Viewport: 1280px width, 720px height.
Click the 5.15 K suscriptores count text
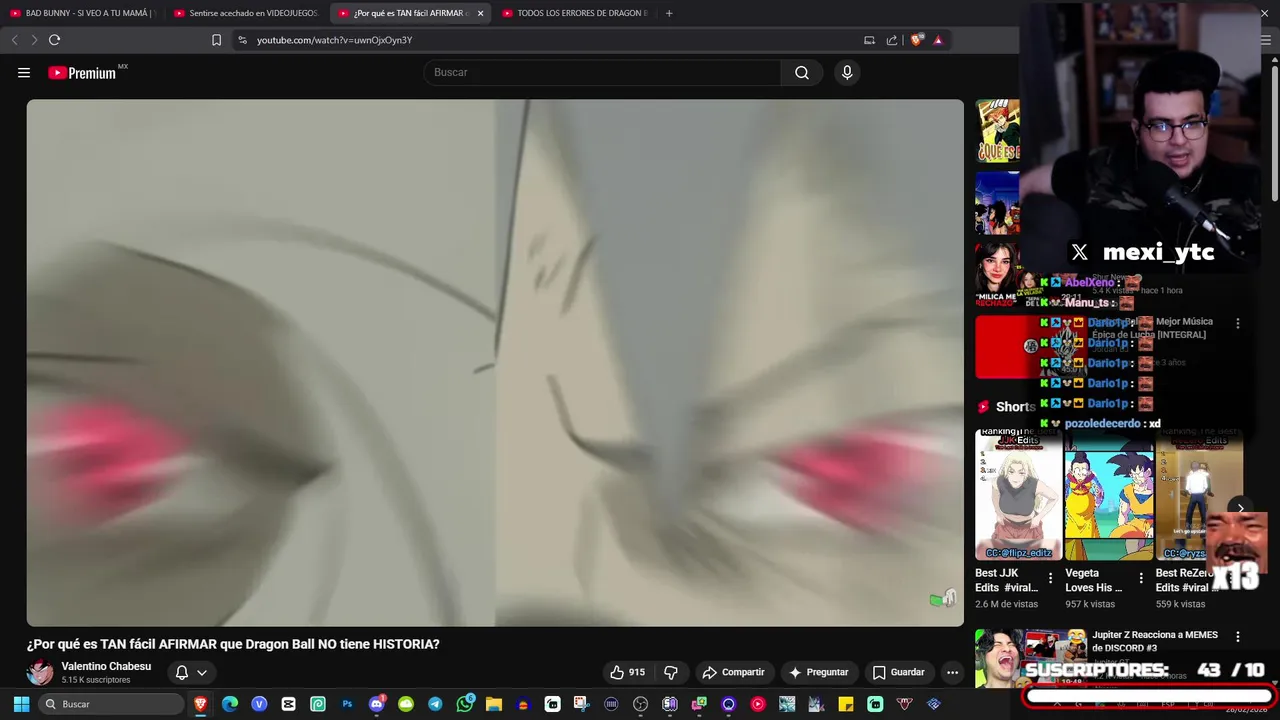click(x=96, y=680)
